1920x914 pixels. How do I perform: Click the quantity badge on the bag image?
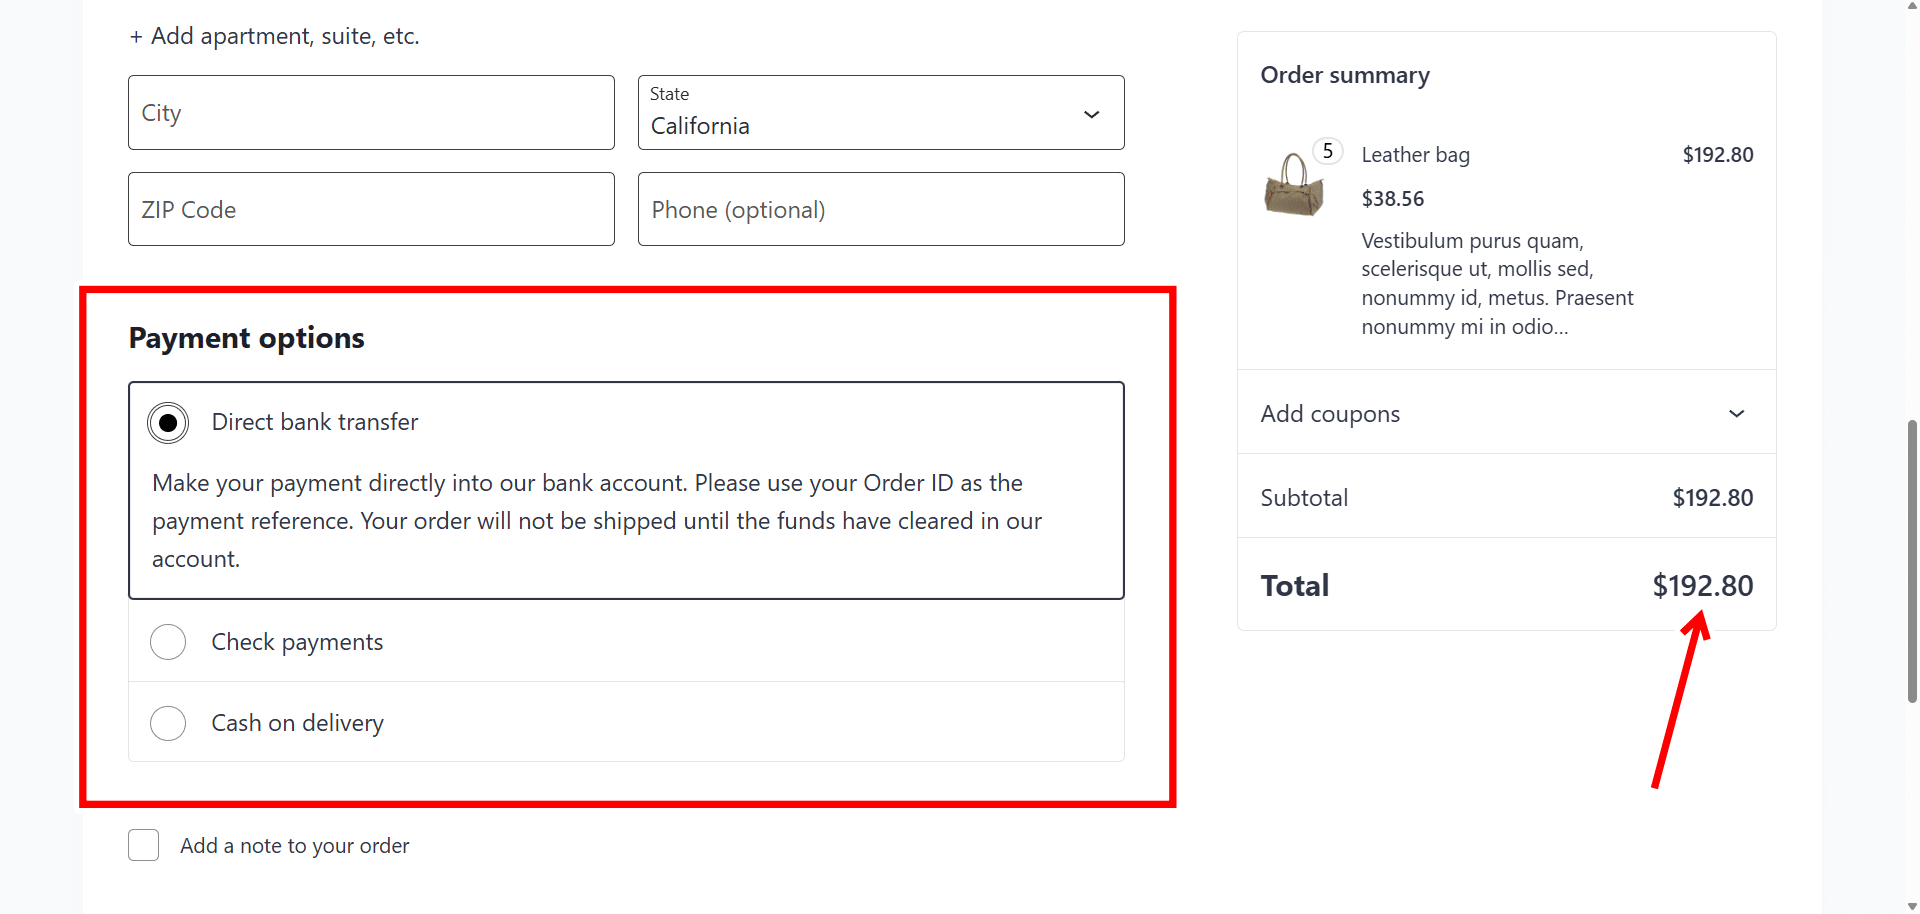[1327, 151]
